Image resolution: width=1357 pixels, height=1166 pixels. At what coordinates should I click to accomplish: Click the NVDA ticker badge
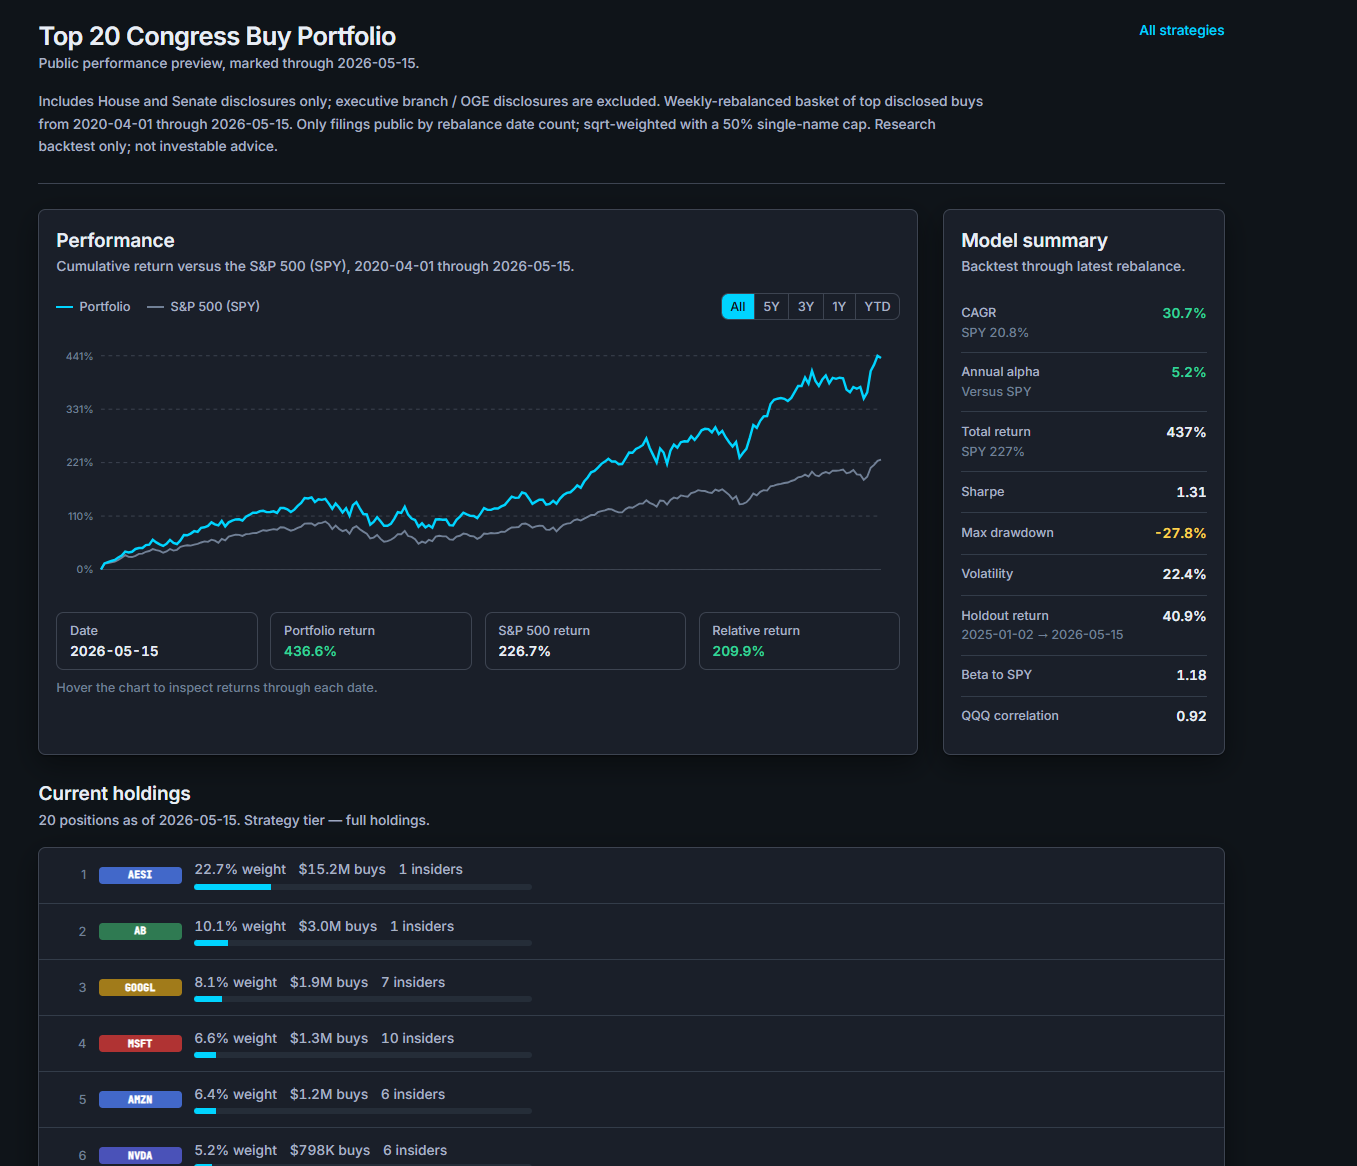coord(140,1155)
